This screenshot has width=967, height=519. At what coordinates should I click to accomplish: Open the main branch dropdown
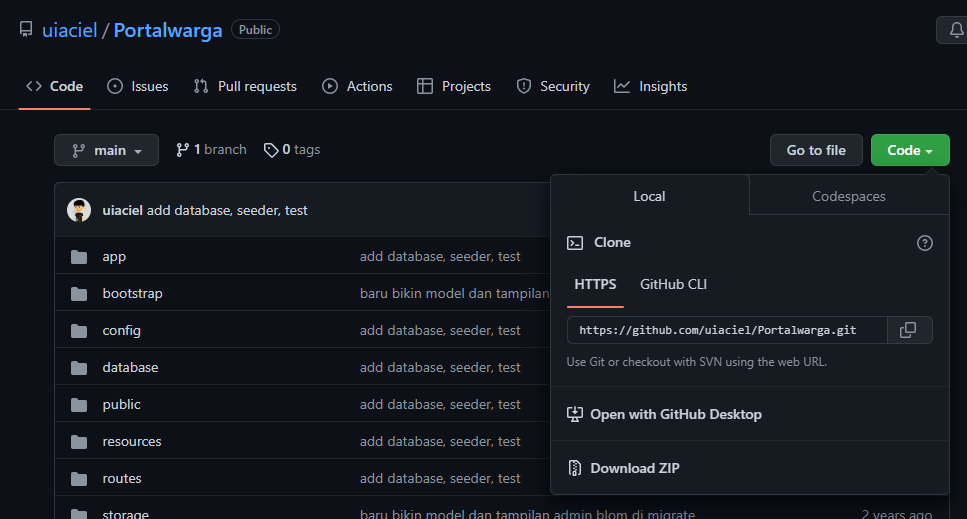point(107,150)
